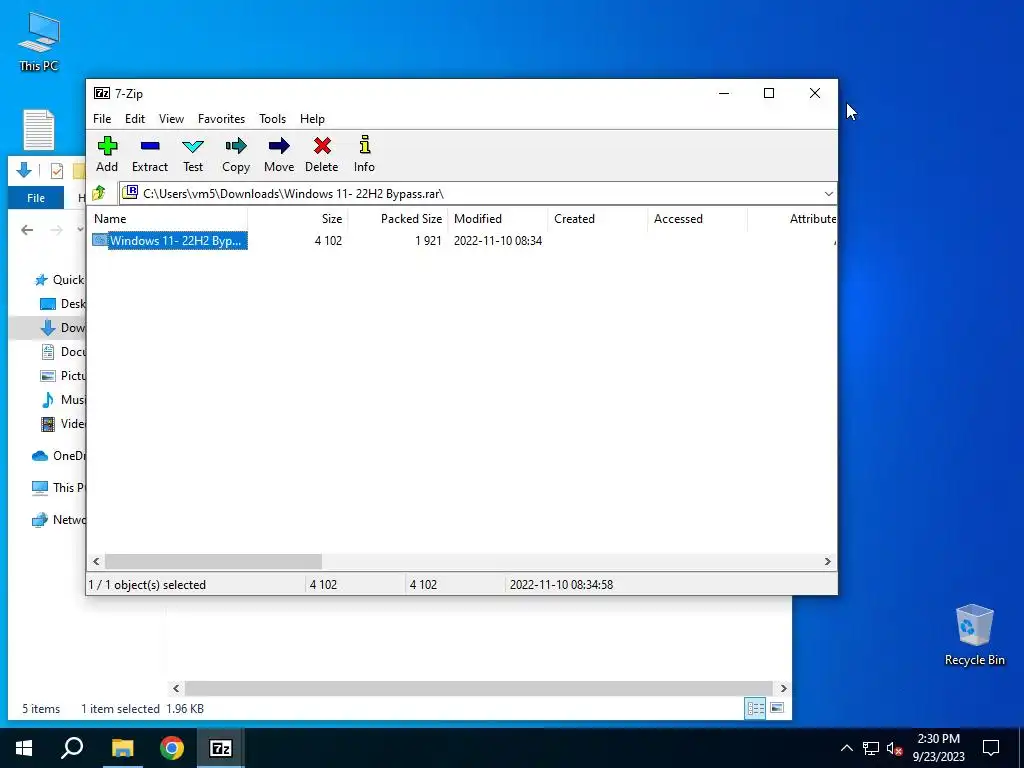
Task: Run Test on the archive
Action: (193, 146)
